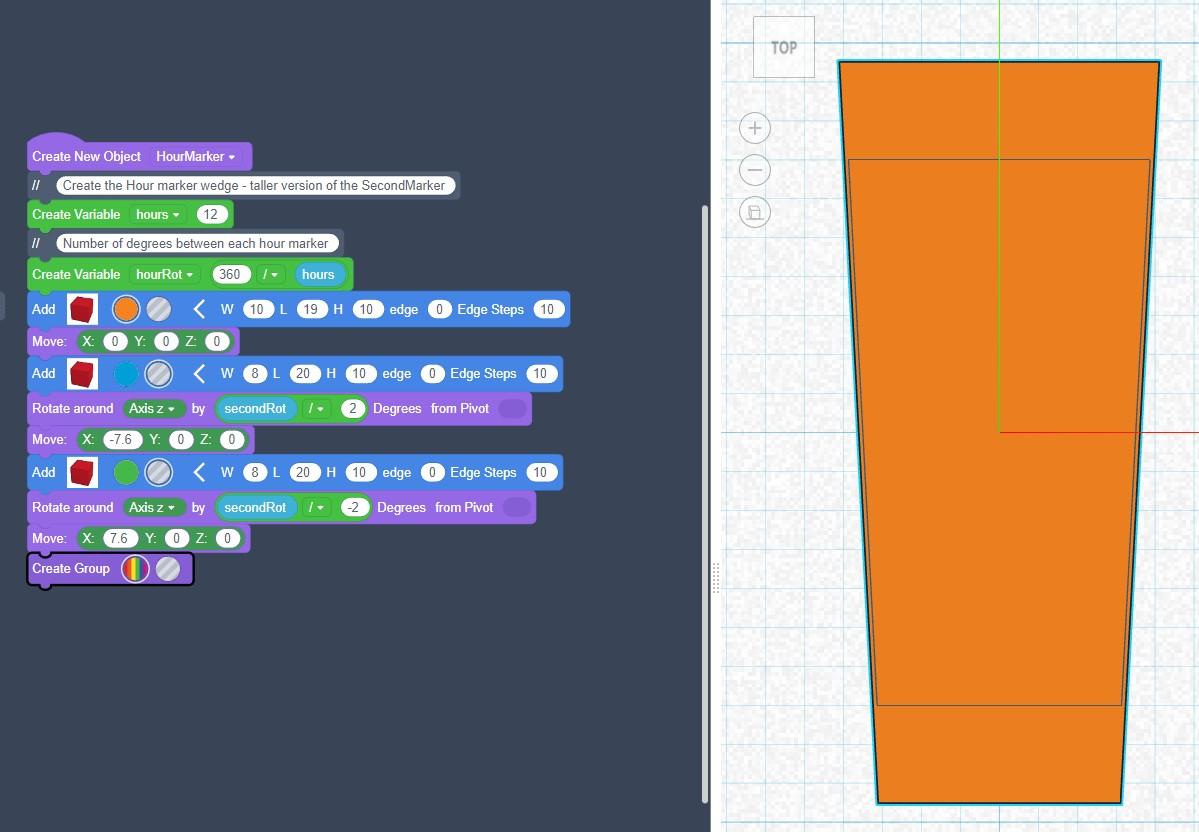Viewport: 1199px width, 832px height.
Task: Click the TOP view cube
Action: (x=784, y=47)
